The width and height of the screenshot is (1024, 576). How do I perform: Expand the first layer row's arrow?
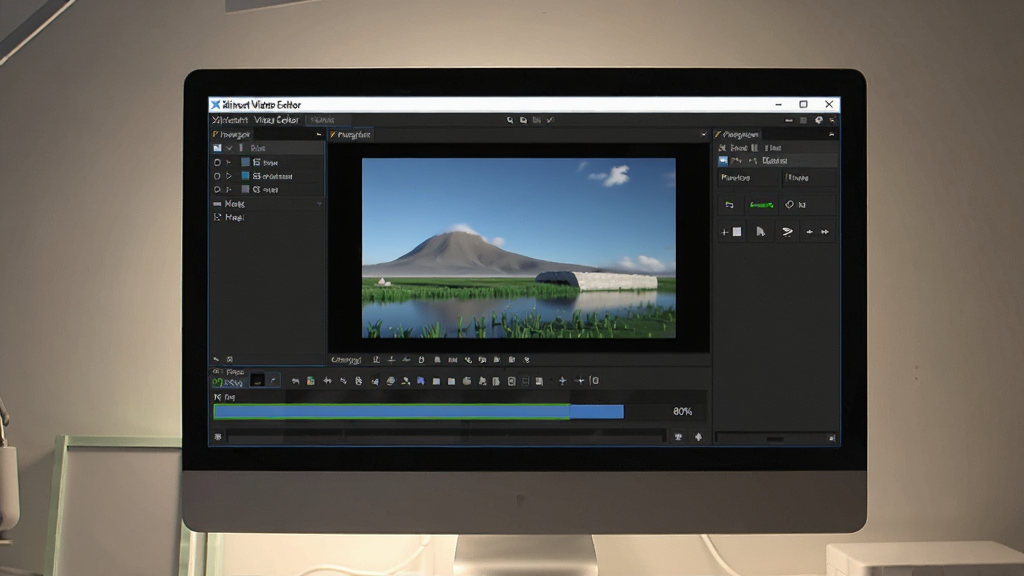(229, 163)
